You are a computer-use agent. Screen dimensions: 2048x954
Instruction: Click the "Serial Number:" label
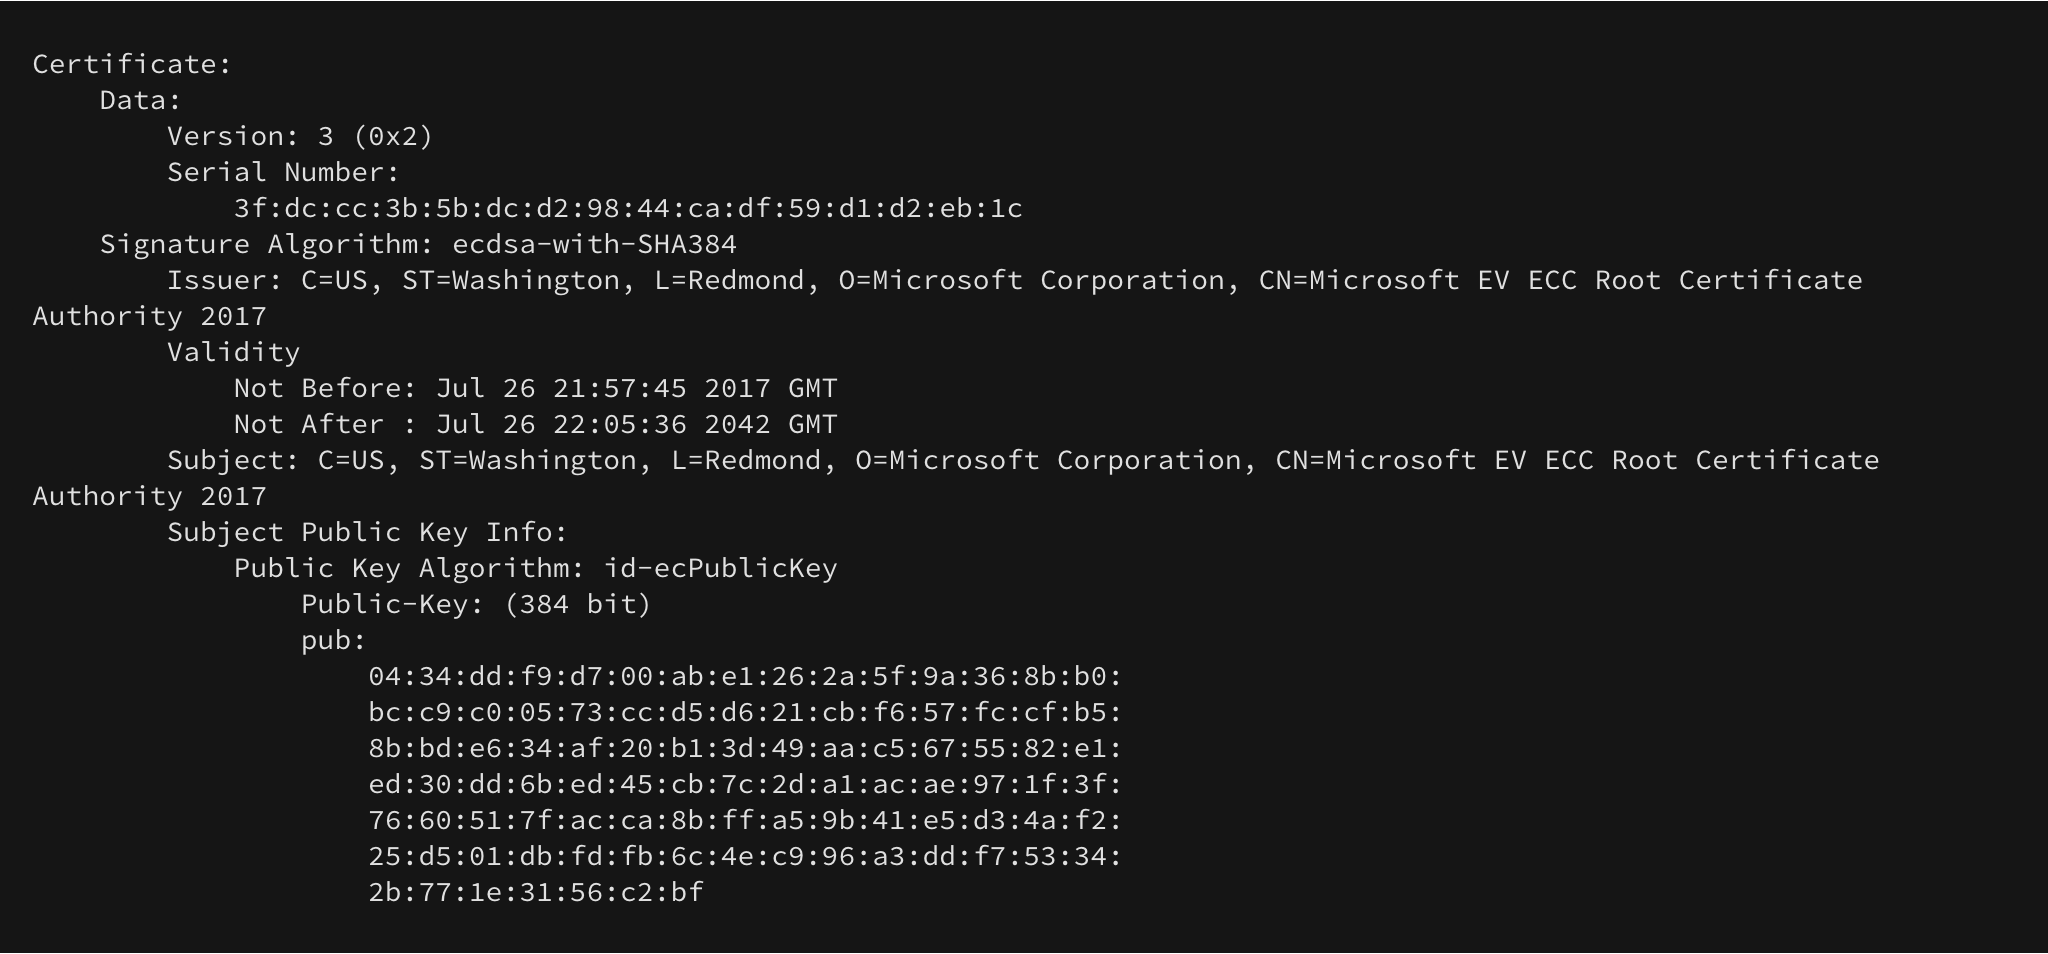(x=283, y=172)
